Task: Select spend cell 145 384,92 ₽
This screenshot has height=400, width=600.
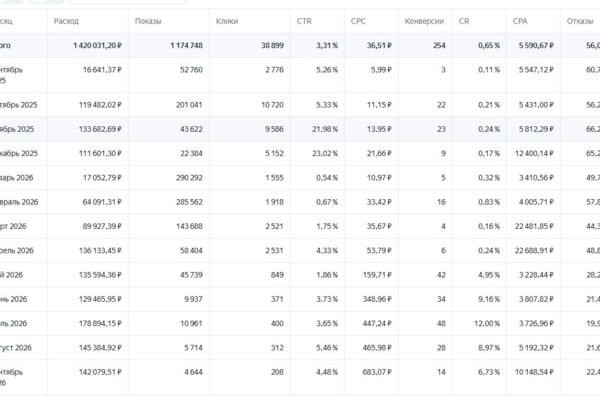Action: pyautogui.click(x=100, y=348)
